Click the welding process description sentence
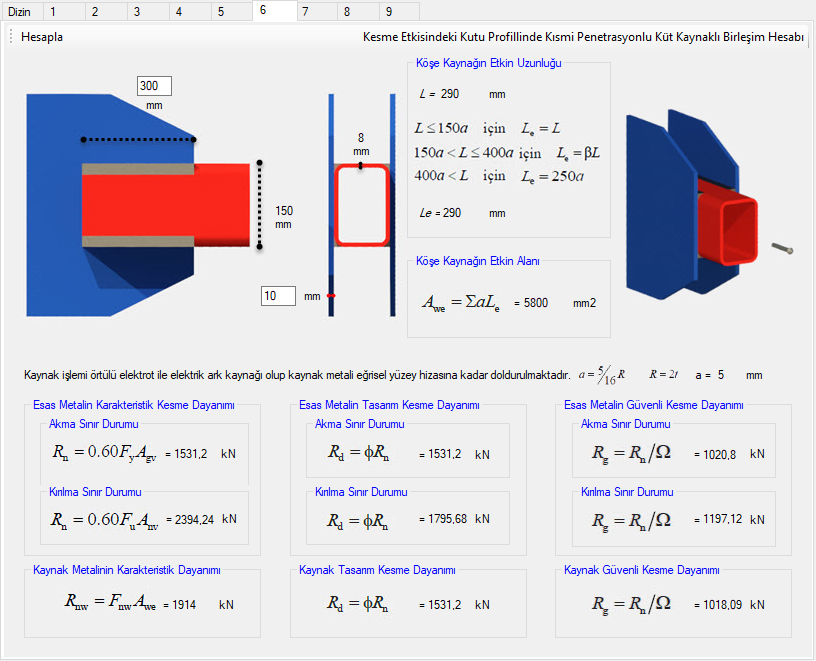 (x=297, y=375)
